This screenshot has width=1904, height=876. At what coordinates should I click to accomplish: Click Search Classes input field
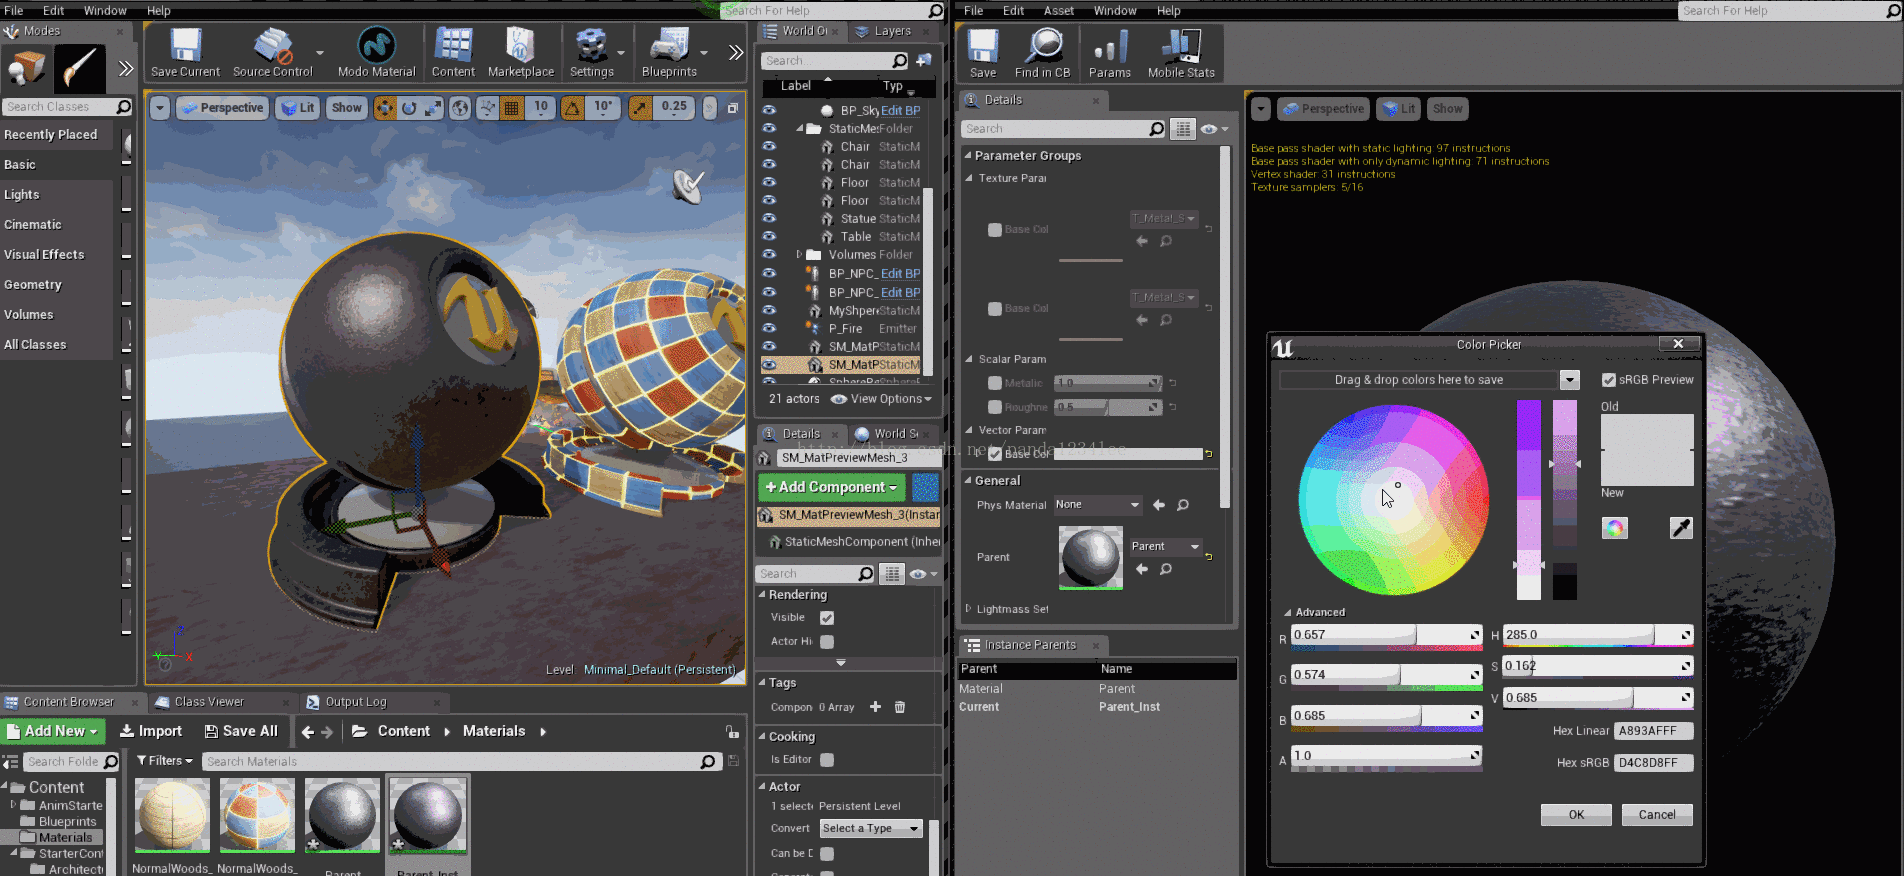[x=67, y=107]
